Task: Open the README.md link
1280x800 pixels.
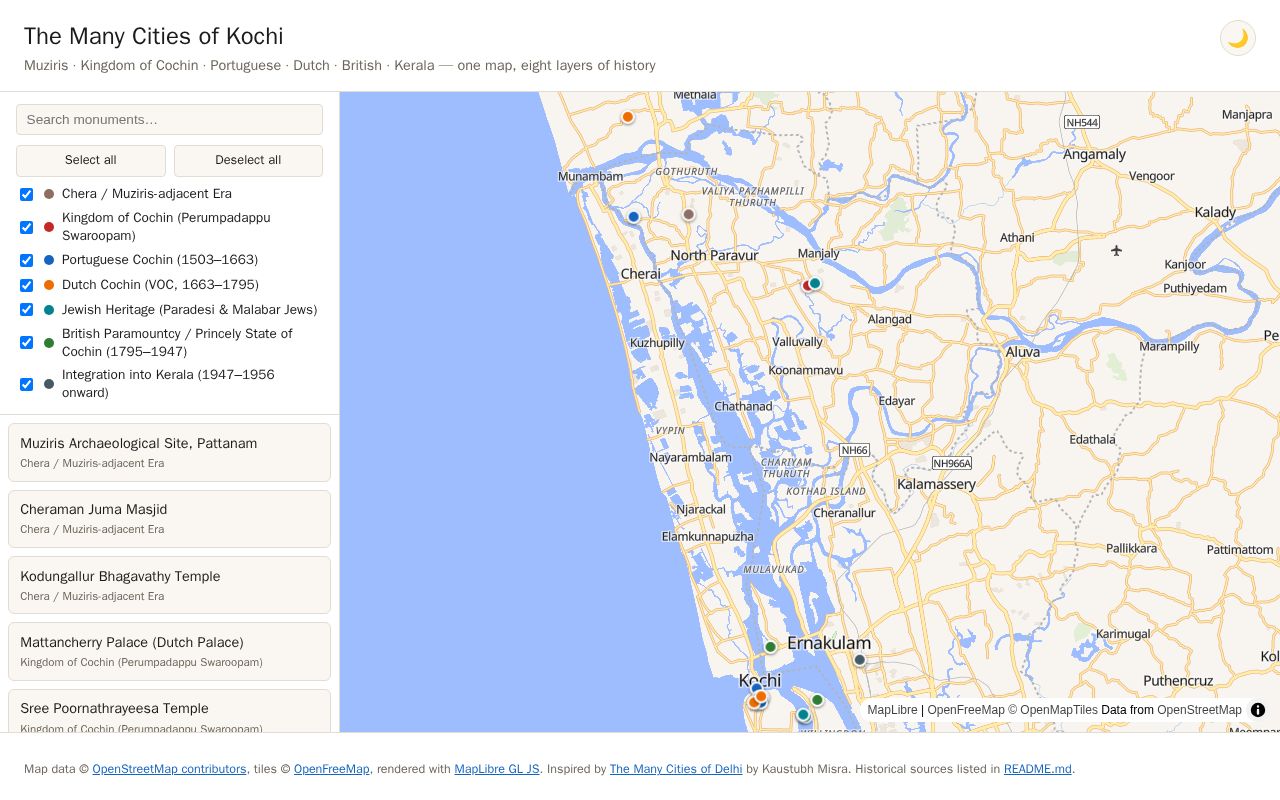Action: pos(1037,769)
